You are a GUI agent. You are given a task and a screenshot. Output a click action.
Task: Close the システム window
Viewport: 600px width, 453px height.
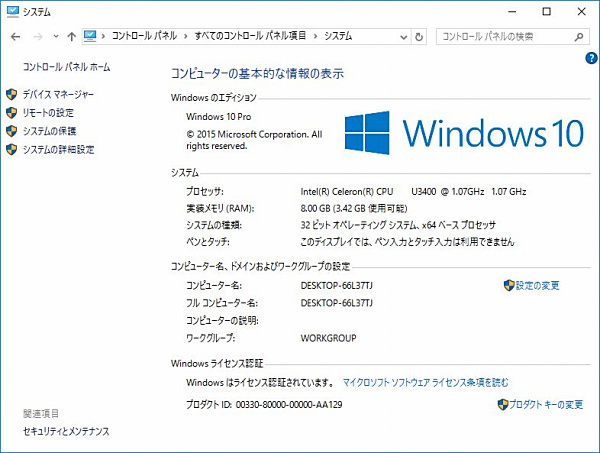(581, 11)
